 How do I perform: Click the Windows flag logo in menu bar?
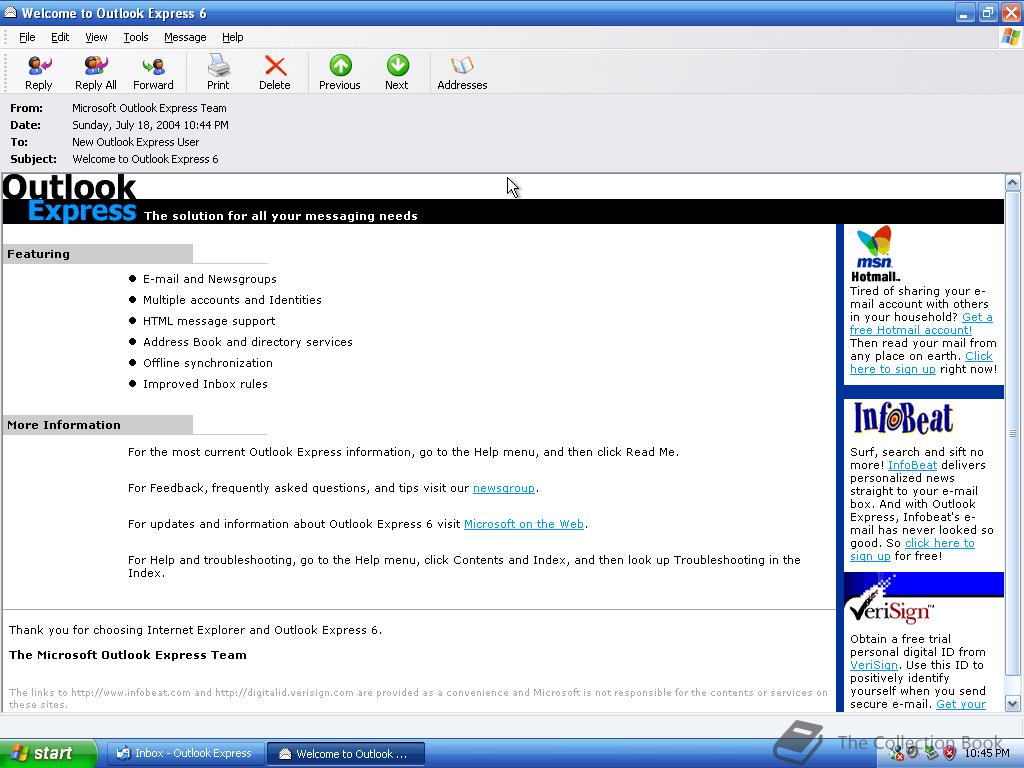1011,37
